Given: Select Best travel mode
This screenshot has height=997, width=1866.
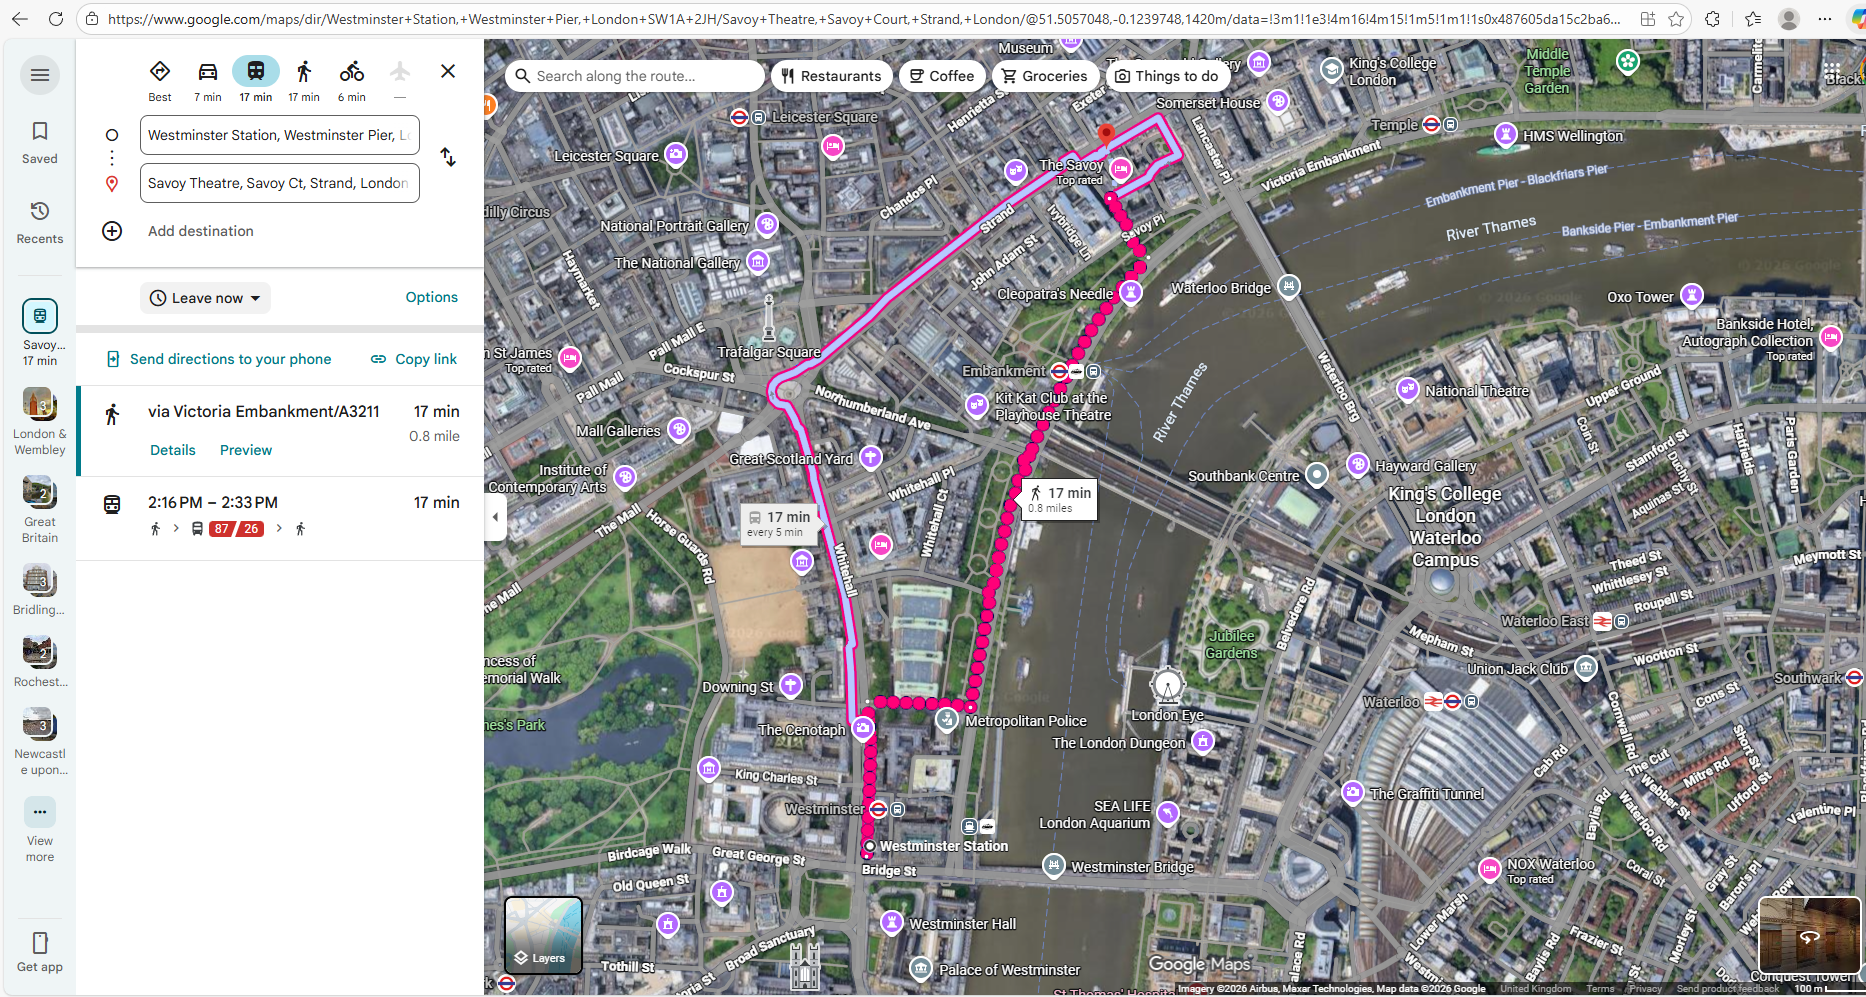Looking at the screenshot, I should [x=160, y=80].
